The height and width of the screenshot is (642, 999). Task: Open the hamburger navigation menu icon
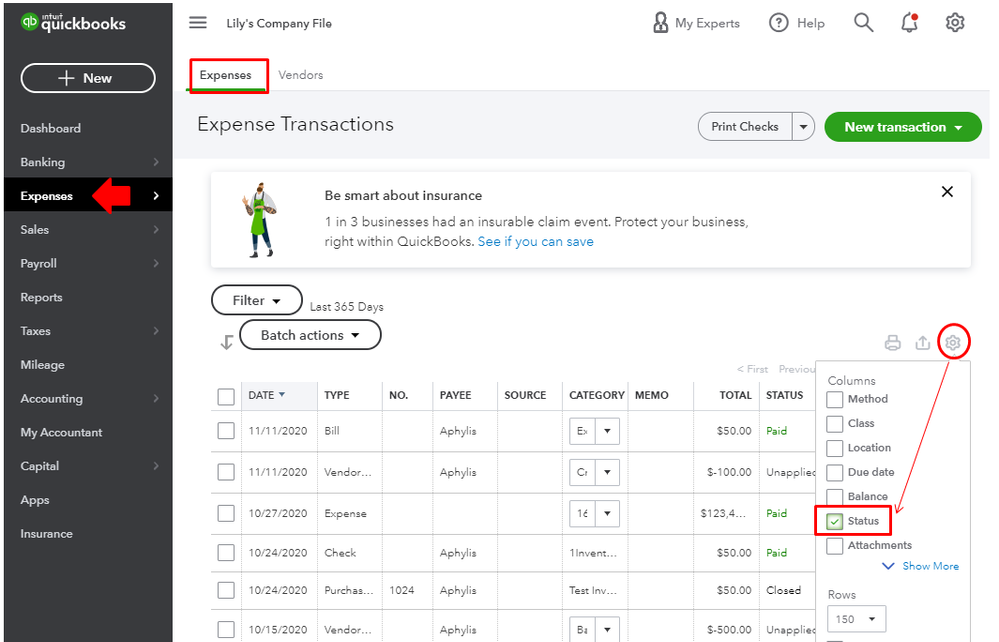click(198, 23)
